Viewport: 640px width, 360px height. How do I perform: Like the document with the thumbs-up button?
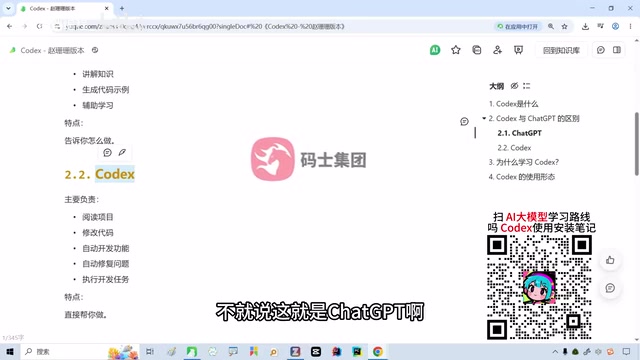pyautogui.click(x=610, y=260)
